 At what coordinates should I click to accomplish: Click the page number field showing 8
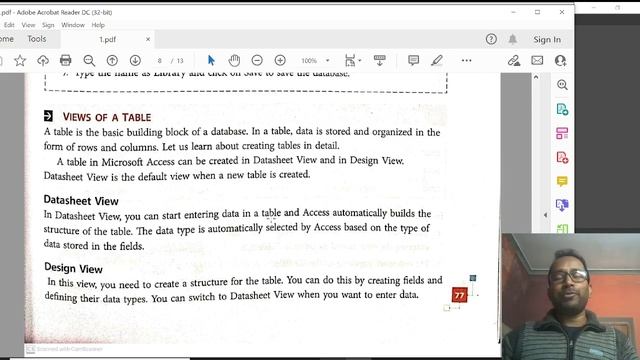coord(160,61)
